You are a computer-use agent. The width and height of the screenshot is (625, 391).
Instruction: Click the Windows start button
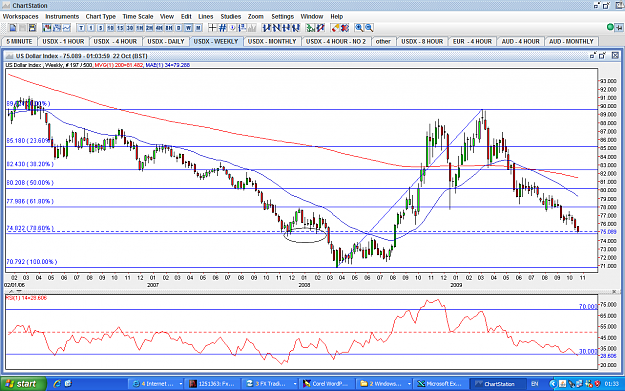pos(23,384)
